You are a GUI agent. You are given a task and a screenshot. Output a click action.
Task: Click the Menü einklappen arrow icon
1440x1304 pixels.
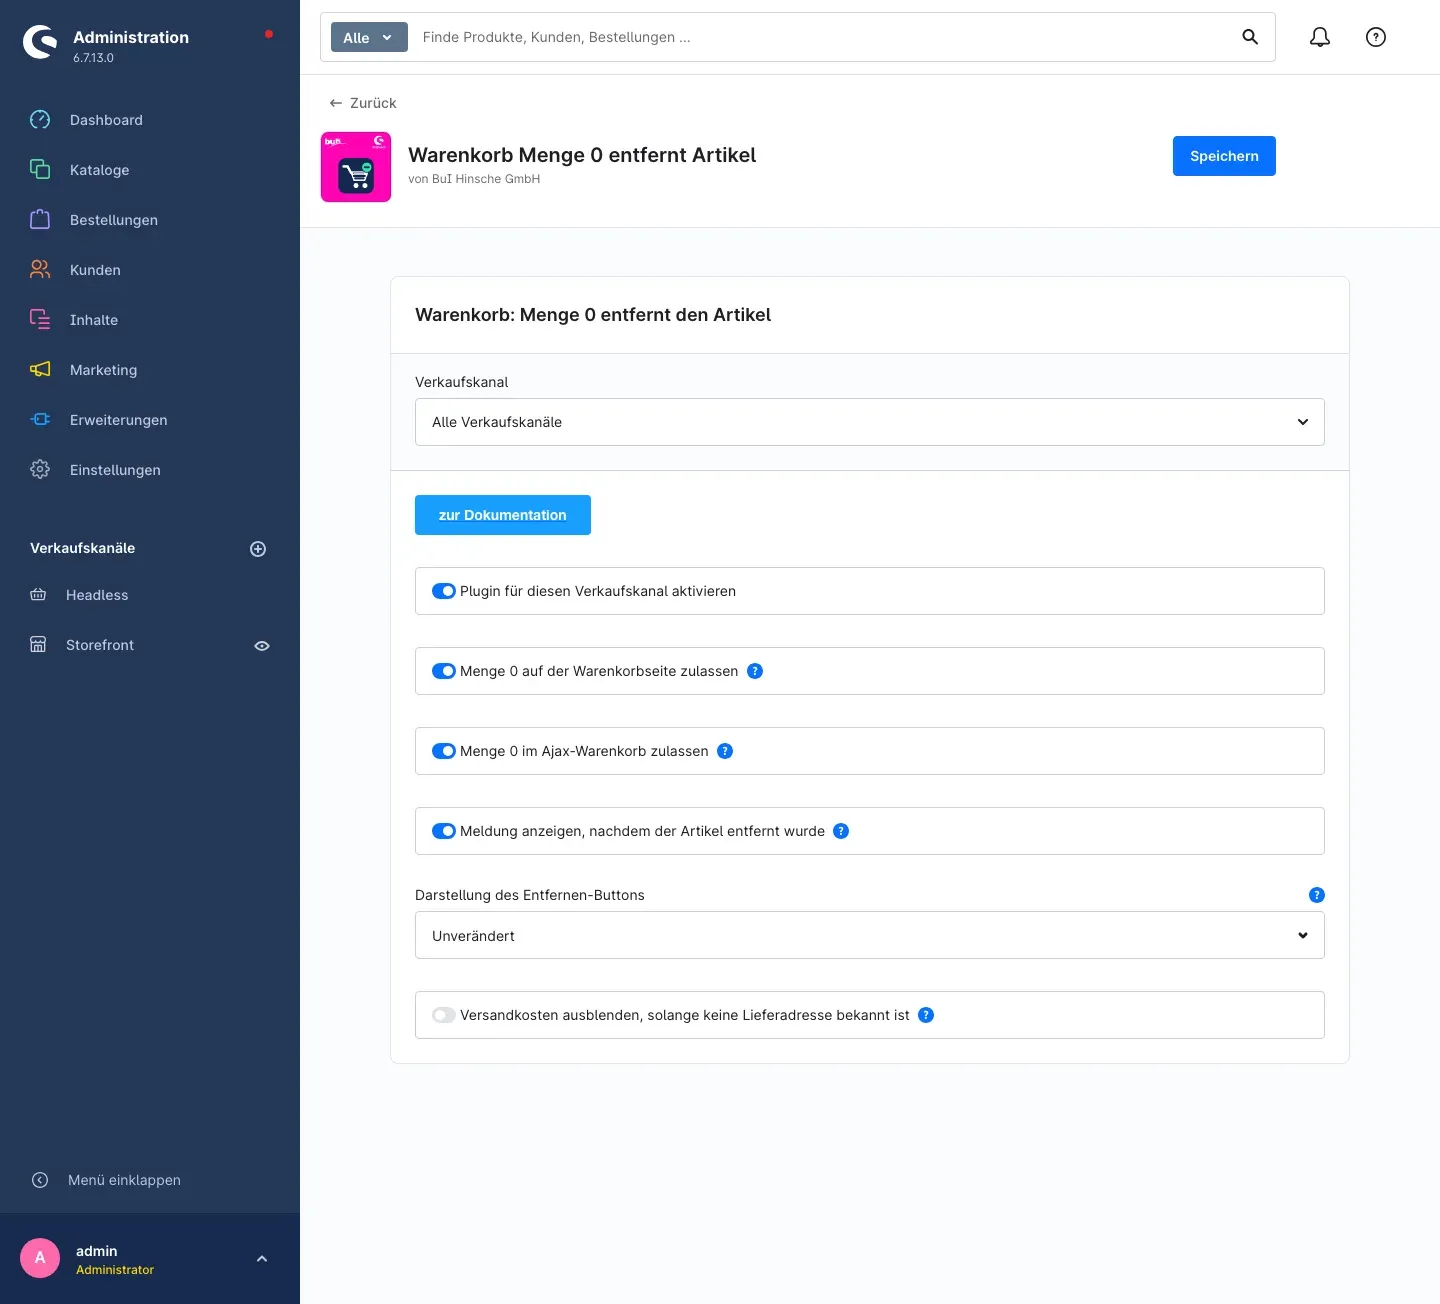coord(40,1180)
